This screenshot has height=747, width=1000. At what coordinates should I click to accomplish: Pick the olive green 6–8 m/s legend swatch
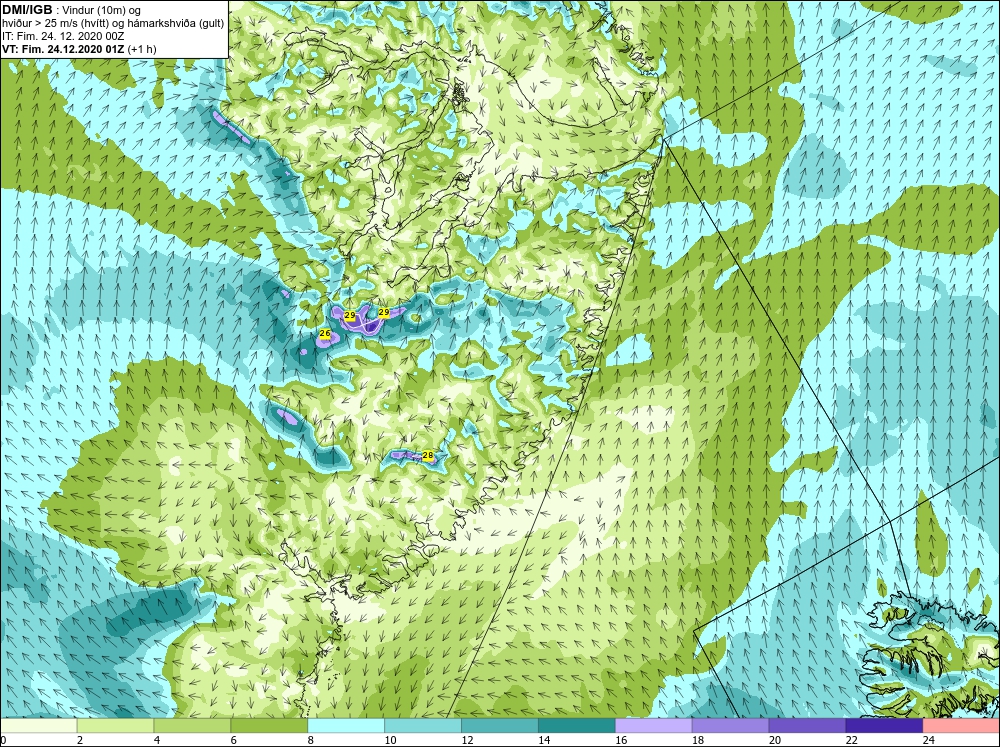(269, 725)
